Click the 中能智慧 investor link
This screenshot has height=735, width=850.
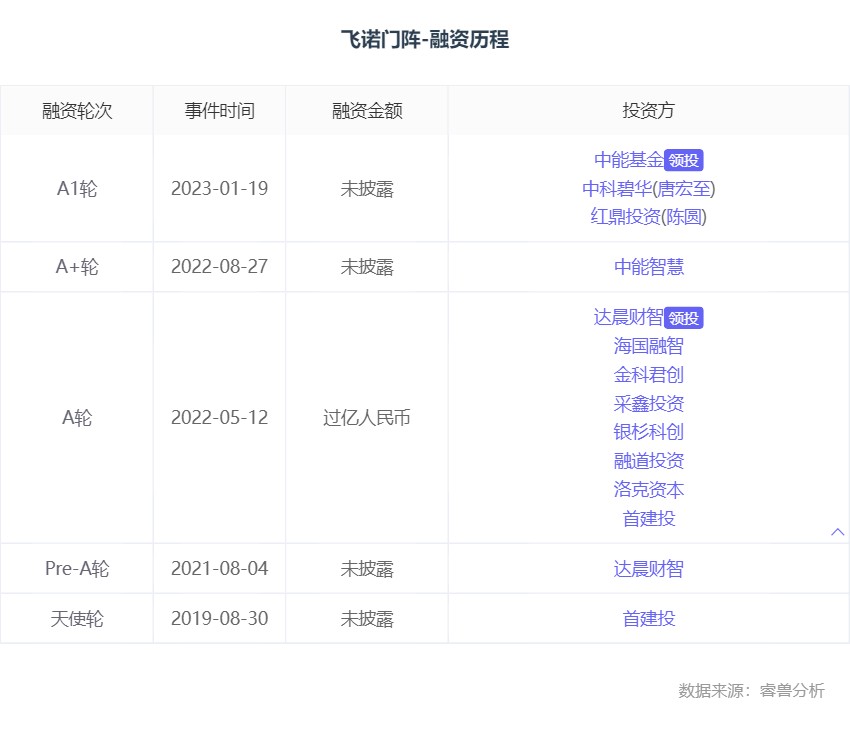tap(649, 267)
